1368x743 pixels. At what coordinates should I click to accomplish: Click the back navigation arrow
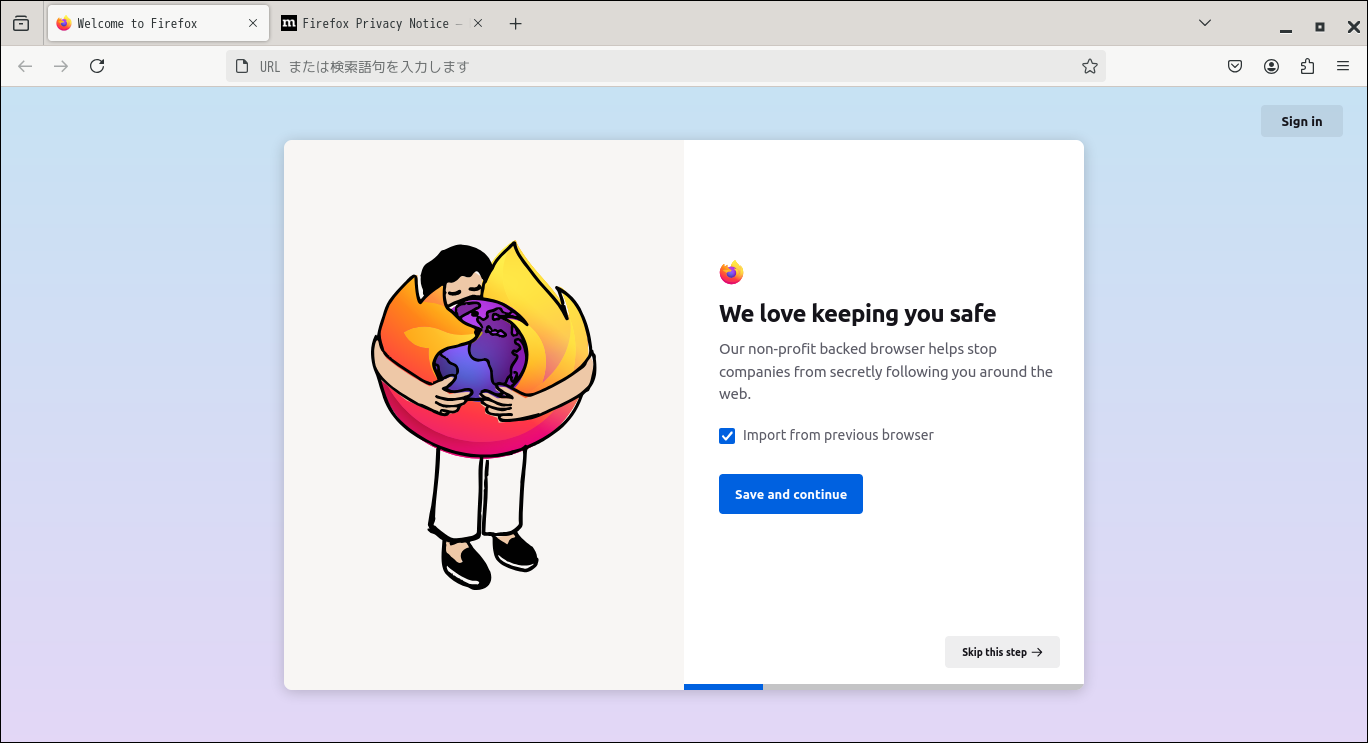pos(25,66)
